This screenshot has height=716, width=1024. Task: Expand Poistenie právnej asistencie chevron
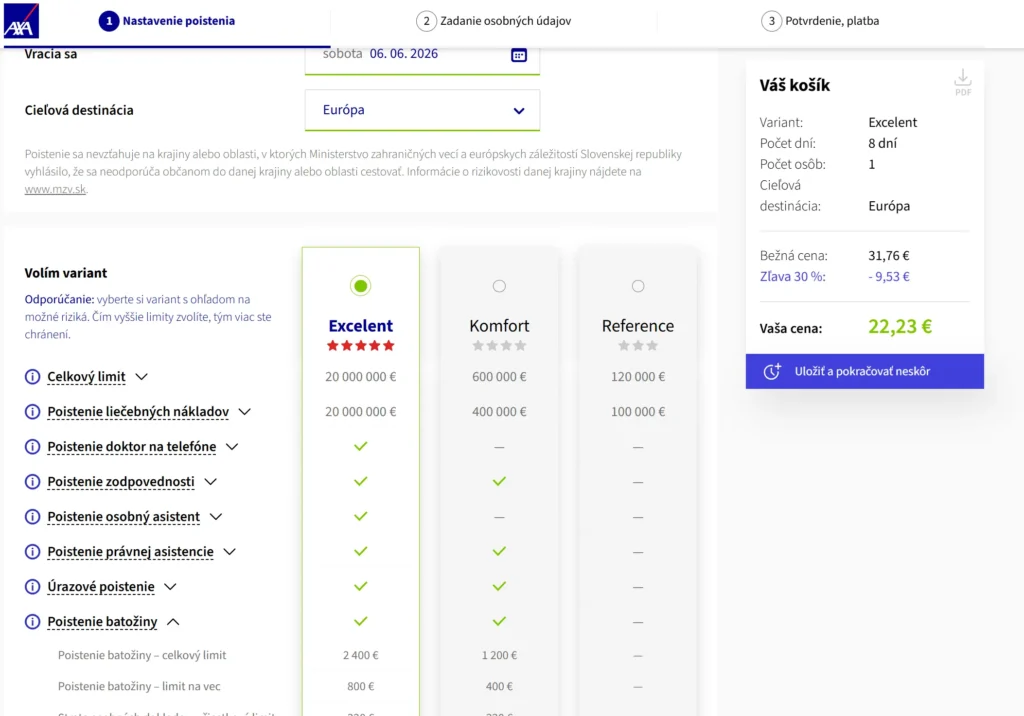coord(229,551)
